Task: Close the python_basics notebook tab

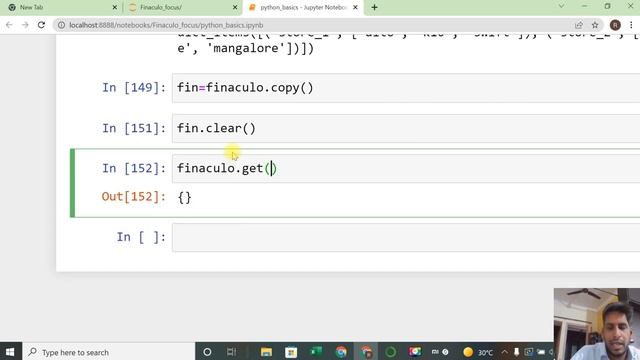Action: pos(355,7)
